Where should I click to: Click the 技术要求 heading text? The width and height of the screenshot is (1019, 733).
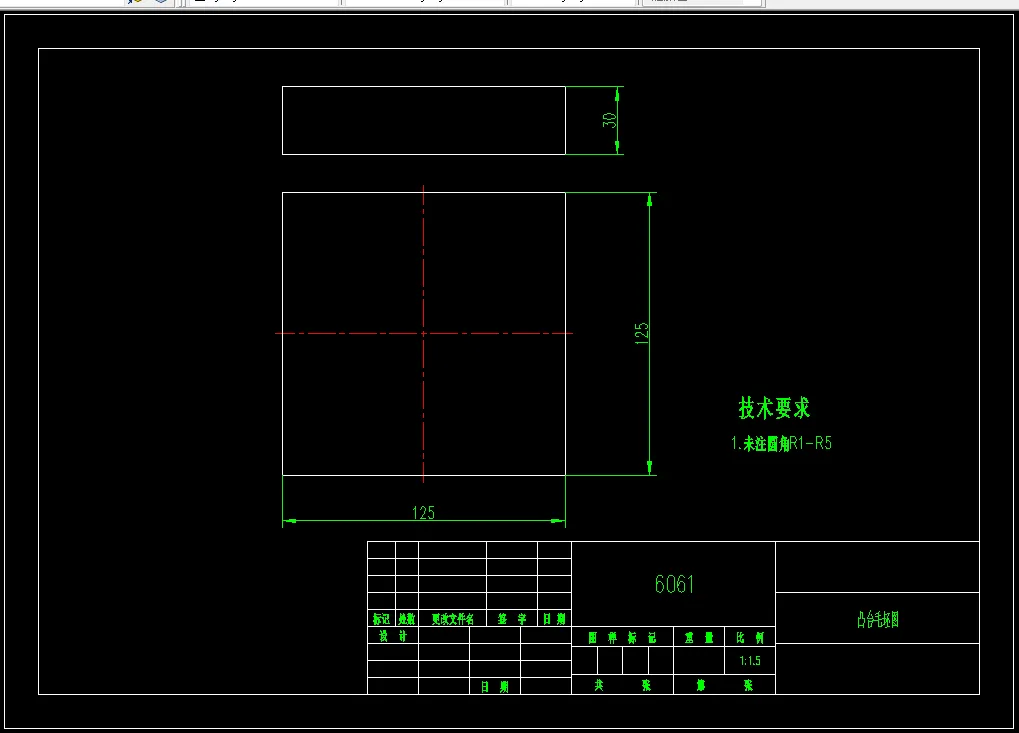[x=774, y=408]
